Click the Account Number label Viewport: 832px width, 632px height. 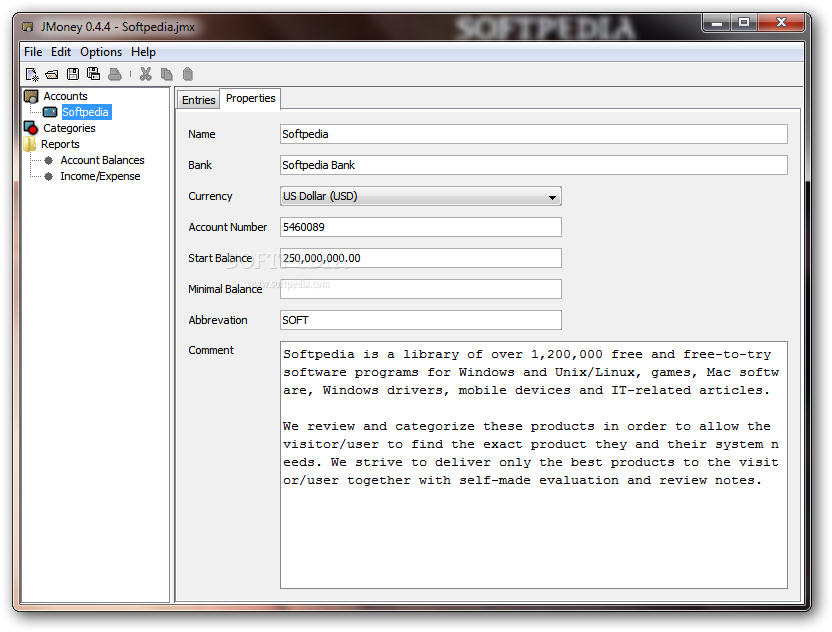click(x=228, y=227)
